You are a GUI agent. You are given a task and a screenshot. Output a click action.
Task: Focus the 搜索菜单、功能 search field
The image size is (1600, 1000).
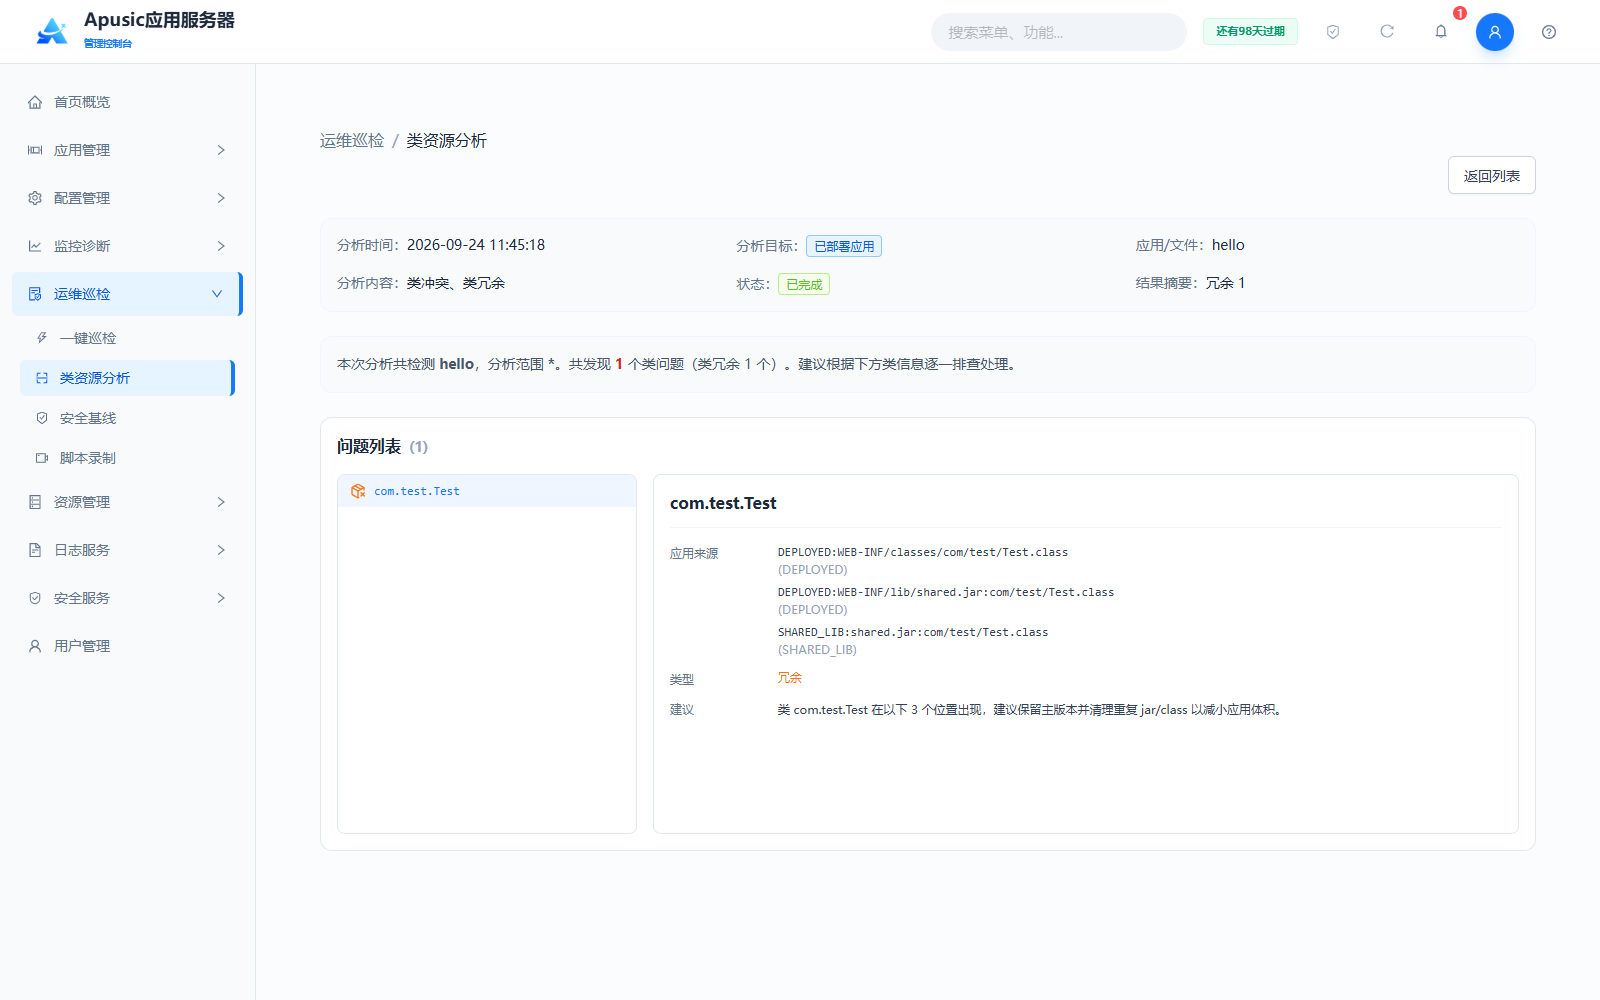[x=1059, y=32]
